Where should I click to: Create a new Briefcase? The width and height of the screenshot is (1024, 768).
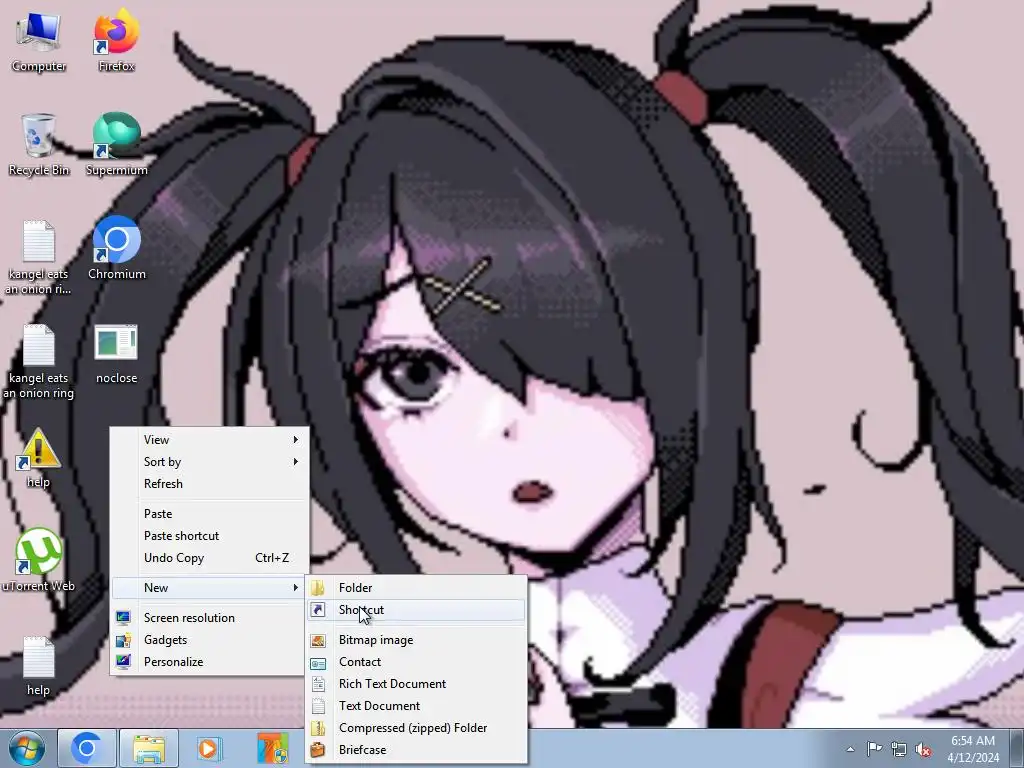point(416,750)
